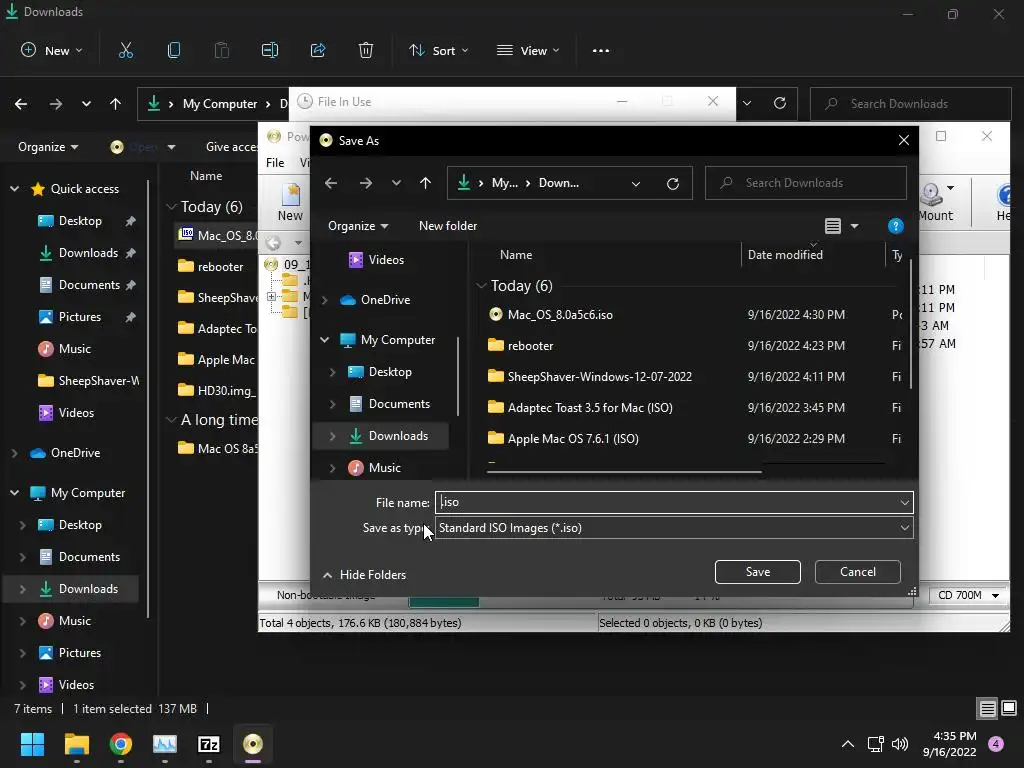The height and width of the screenshot is (768, 1024).
Task: Change view layout icon in Save As dialog
Action: pos(833,226)
